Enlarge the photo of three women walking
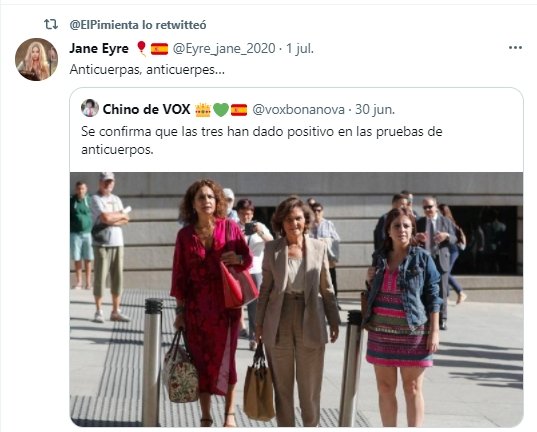The height and width of the screenshot is (432, 537). 297,299
